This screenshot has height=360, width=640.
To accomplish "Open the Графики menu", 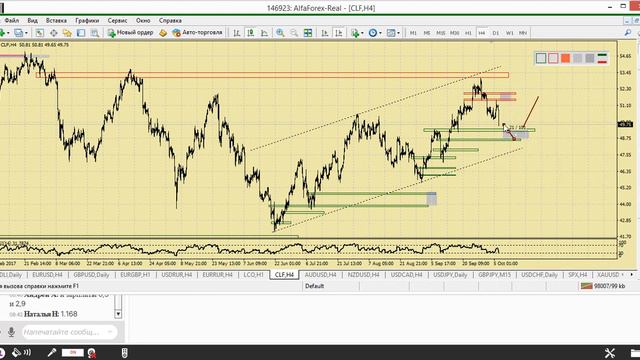I will 87,20.
